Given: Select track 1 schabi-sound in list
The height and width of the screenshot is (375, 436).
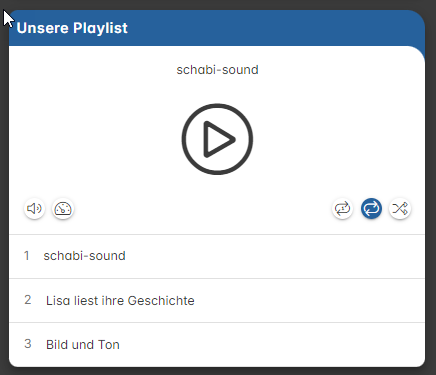Looking at the screenshot, I should (217, 256).
